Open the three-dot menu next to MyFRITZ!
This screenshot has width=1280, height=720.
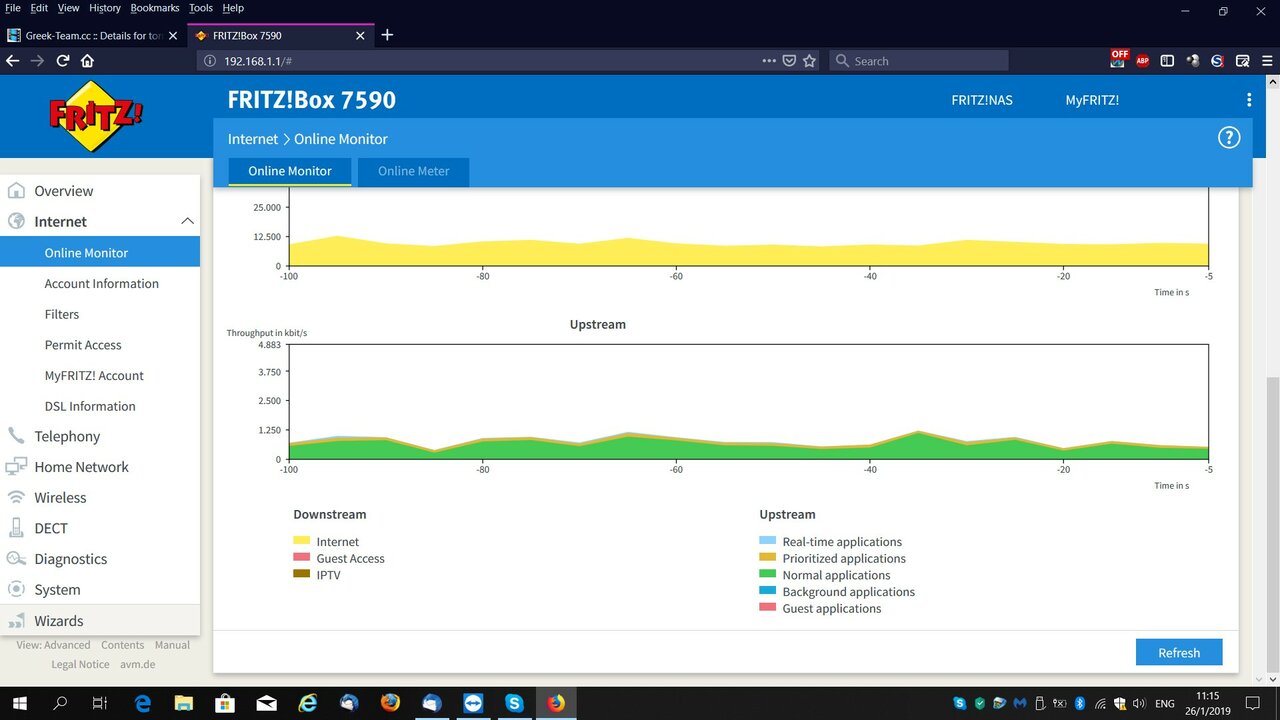[x=1248, y=100]
